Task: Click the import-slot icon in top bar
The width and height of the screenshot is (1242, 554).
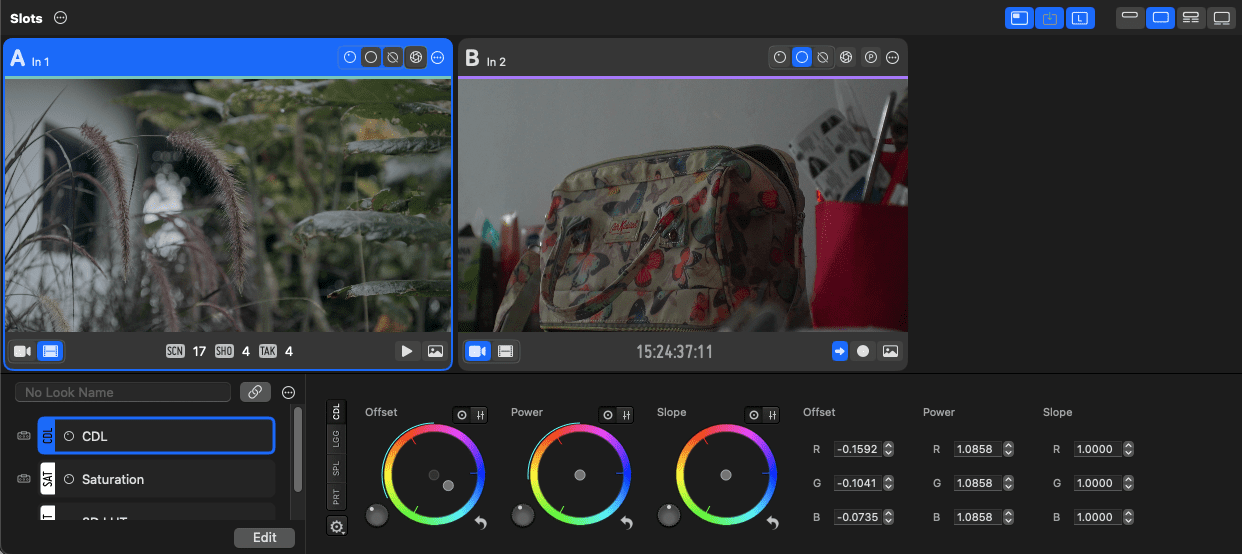Action: (1049, 18)
